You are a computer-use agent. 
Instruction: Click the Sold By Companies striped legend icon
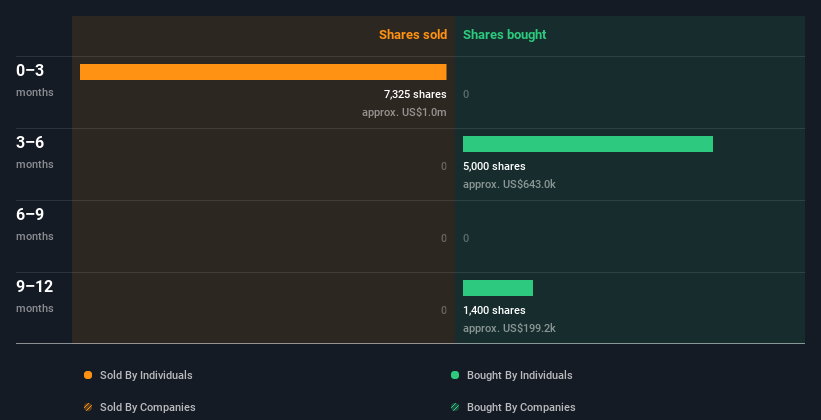pyautogui.click(x=88, y=407)
